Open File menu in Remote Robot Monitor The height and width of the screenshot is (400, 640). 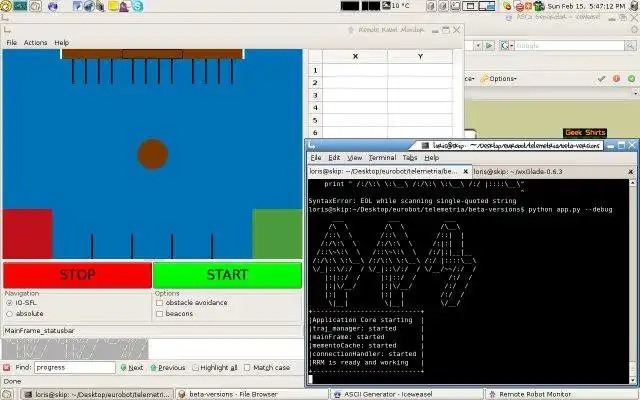click(x=11, y=42)
